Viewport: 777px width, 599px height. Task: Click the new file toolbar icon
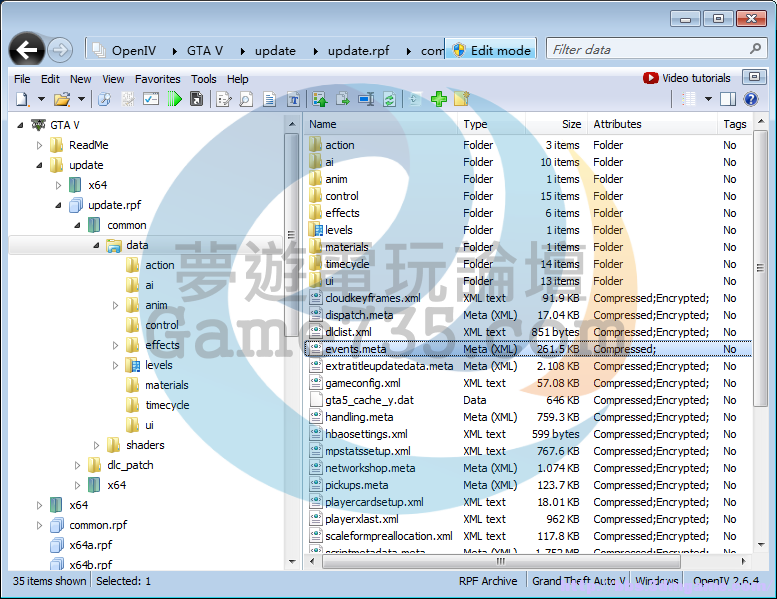click(22, 99)
